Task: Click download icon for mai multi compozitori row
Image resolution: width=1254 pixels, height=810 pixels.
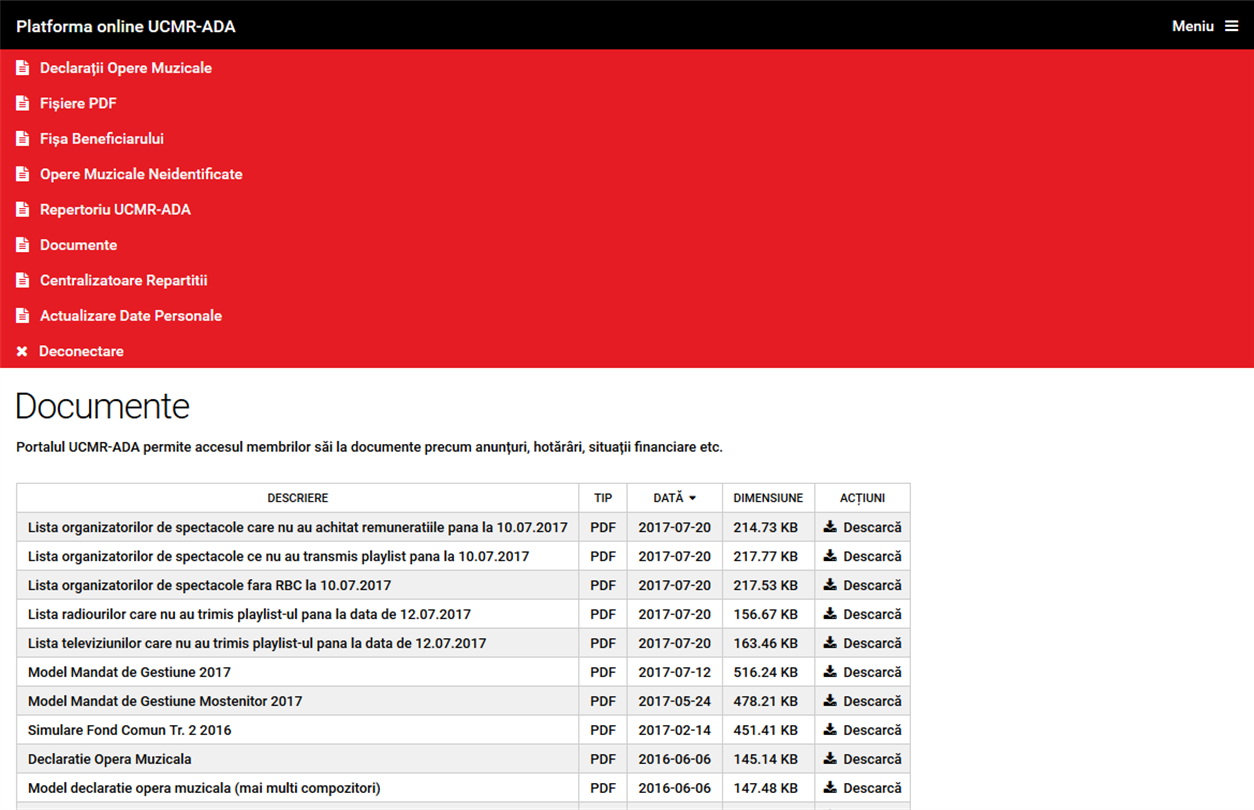Action: (x=830, y=788)
